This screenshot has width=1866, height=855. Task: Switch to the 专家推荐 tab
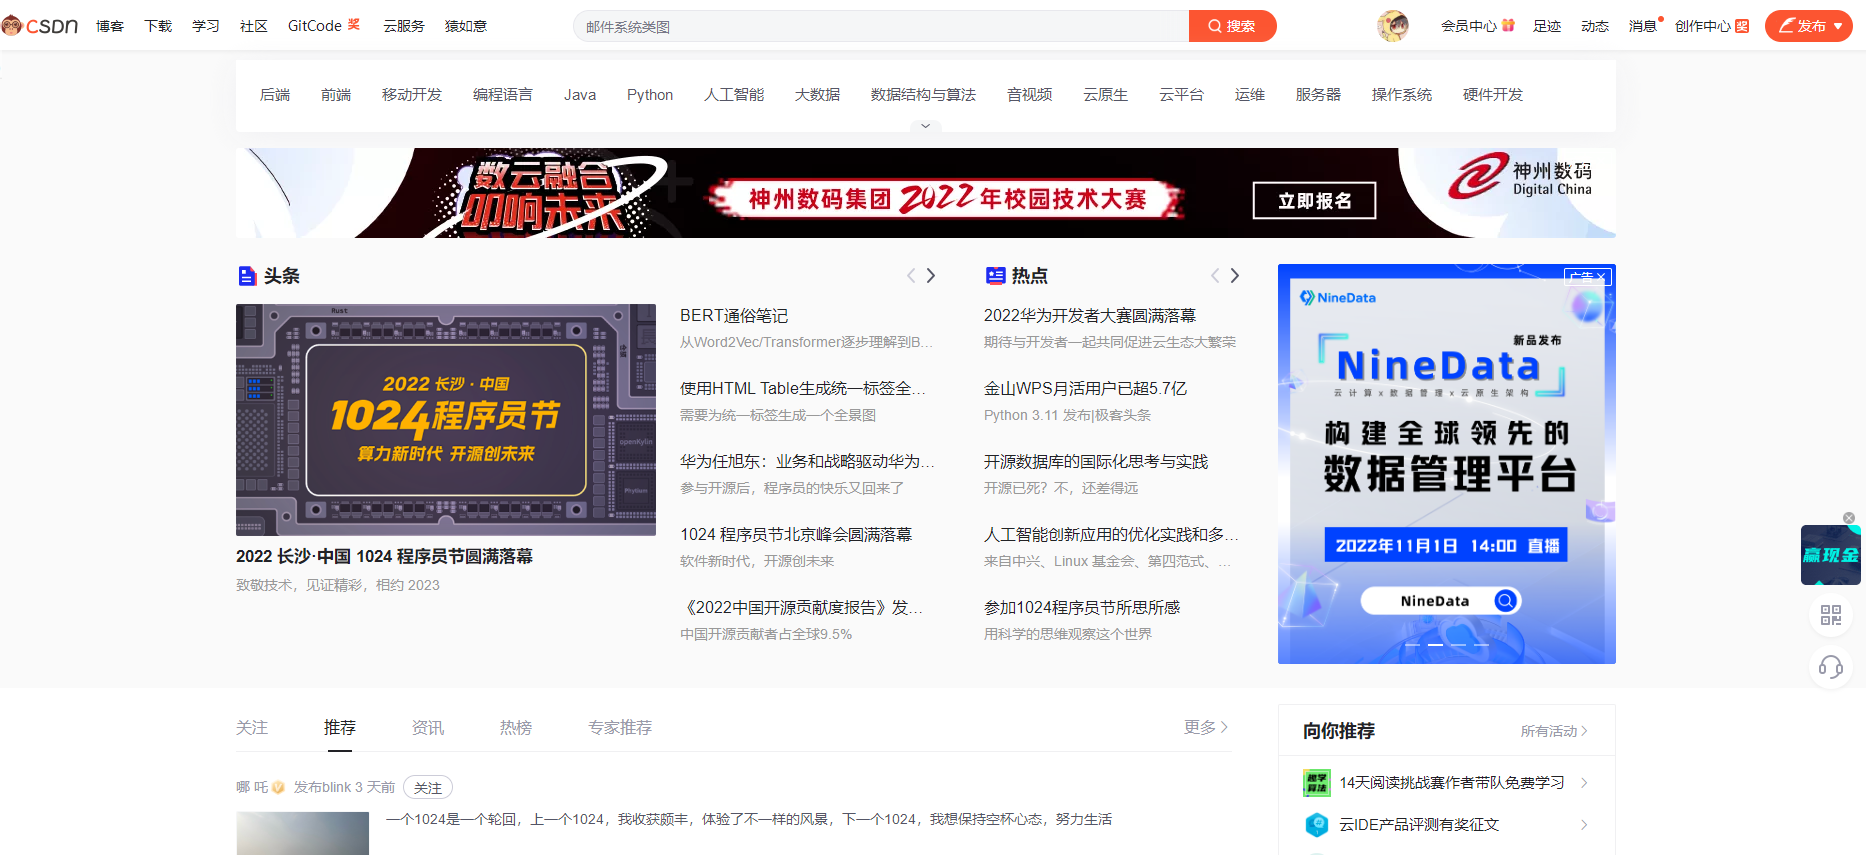pos(620,727)
